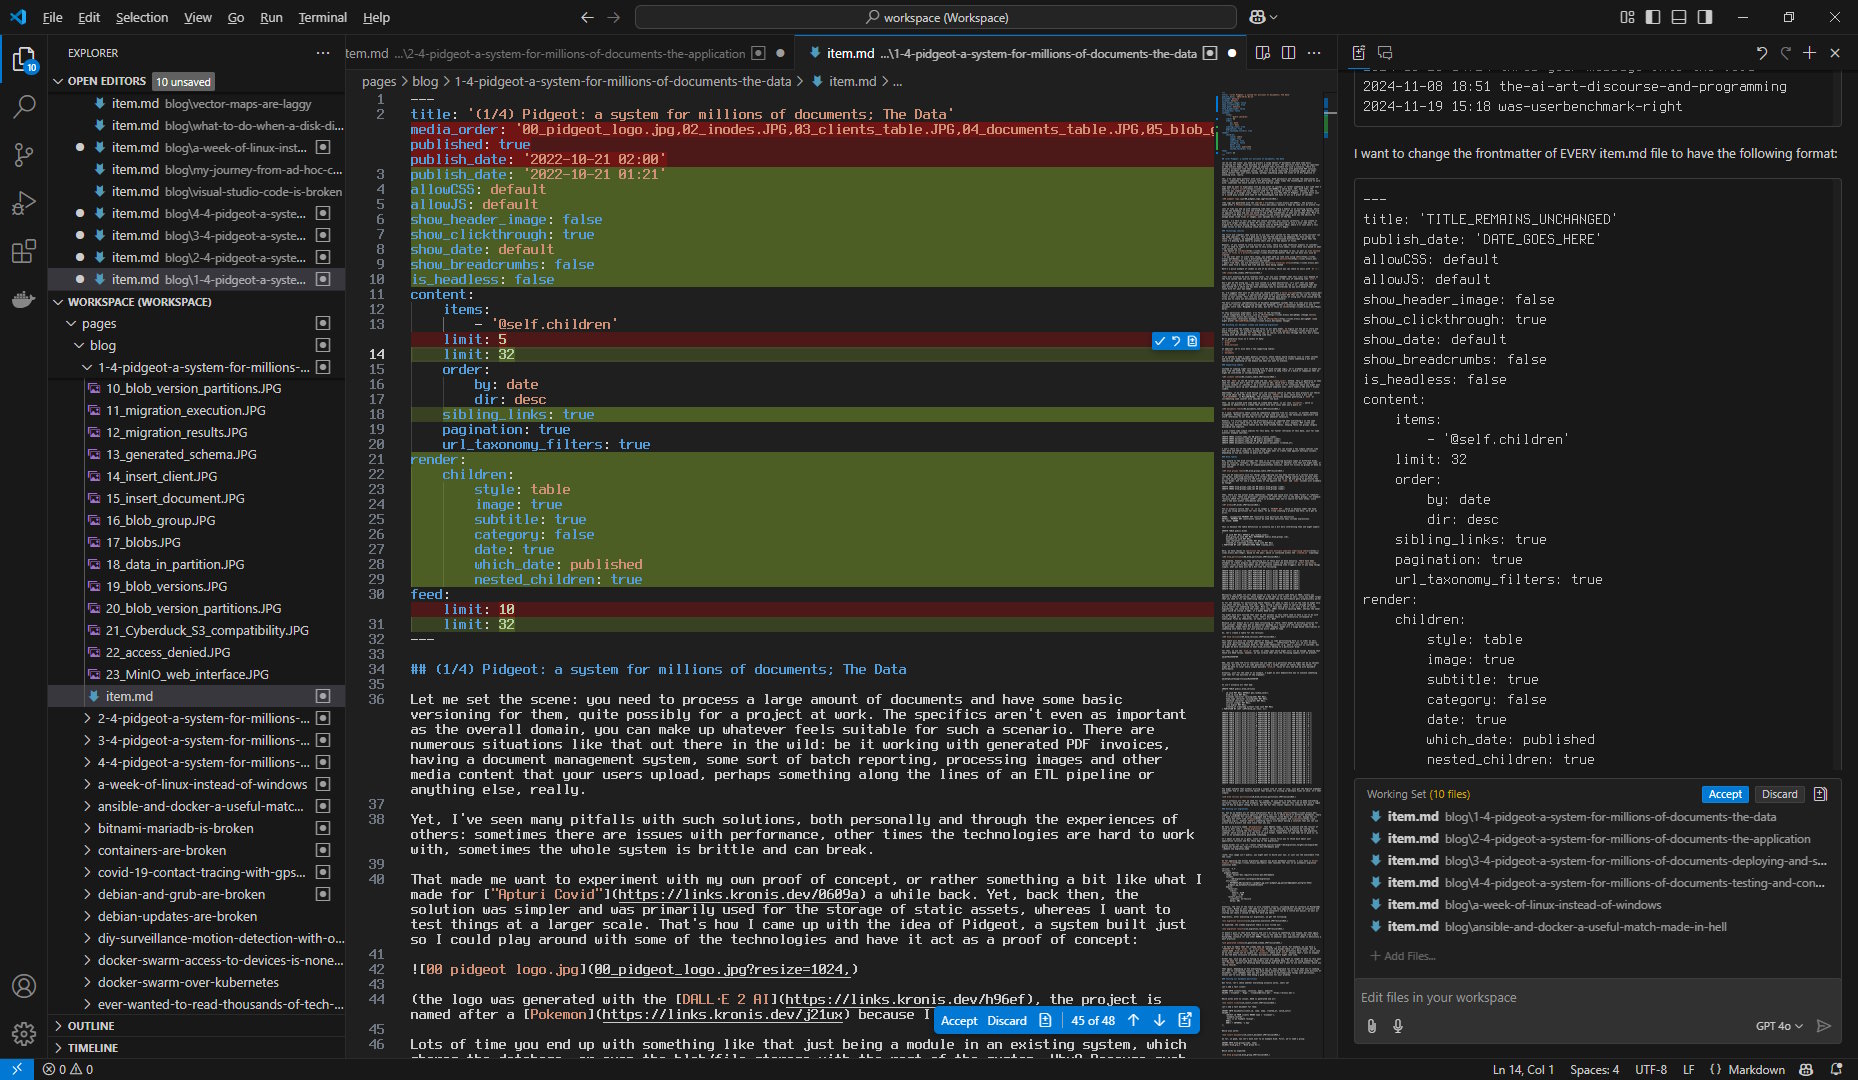Send the edit request
The width and height of the screenshot is (1858, 1080).
(1824, 1026)
